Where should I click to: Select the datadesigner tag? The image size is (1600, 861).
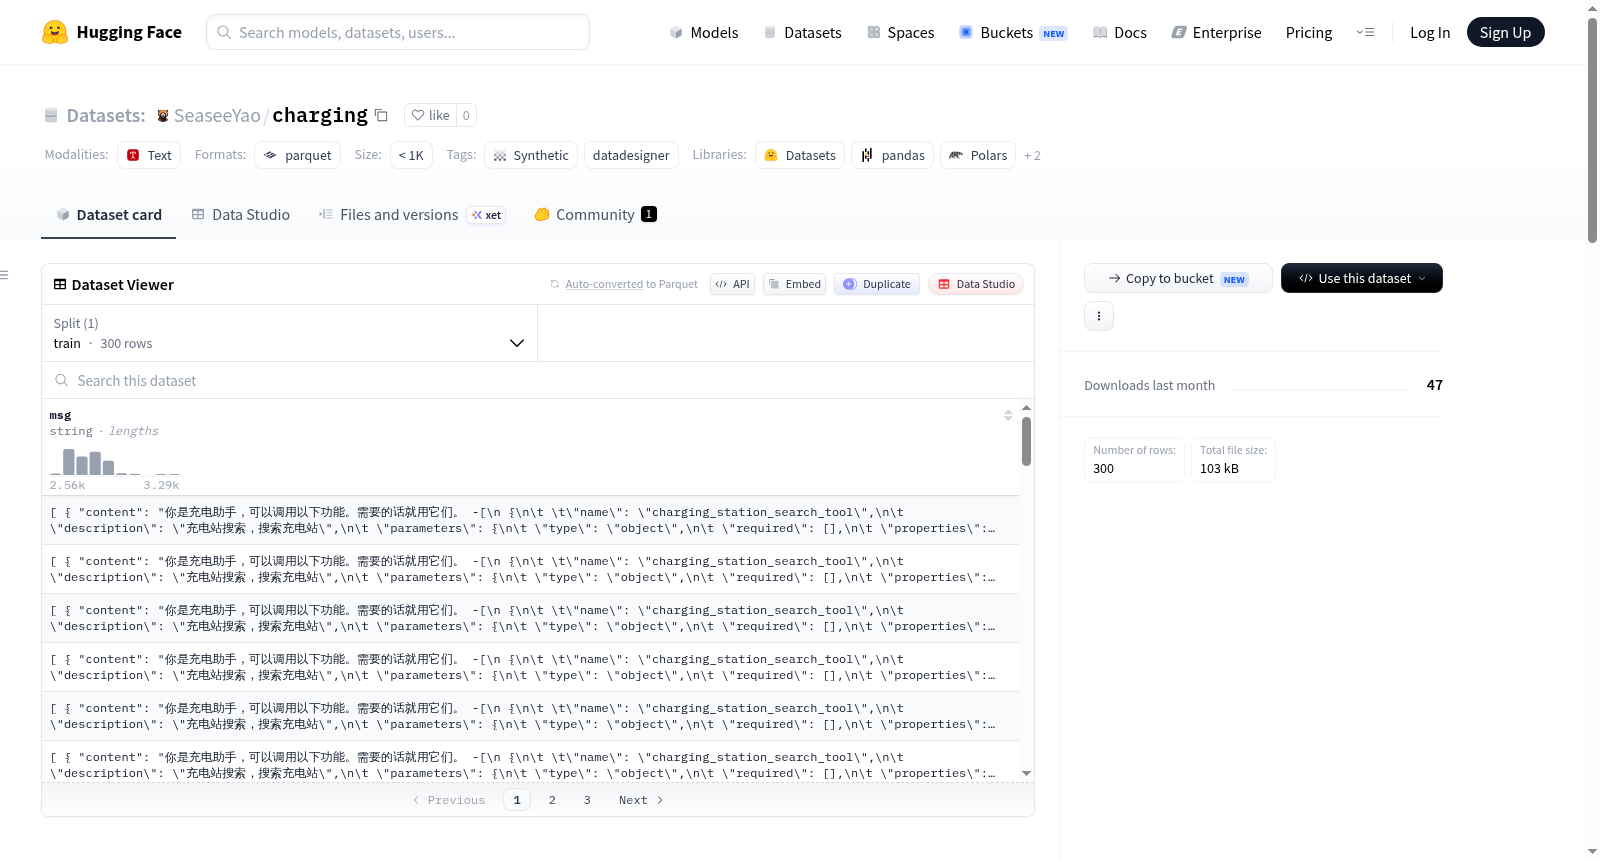pyautogui.click(x=631, y=155)
